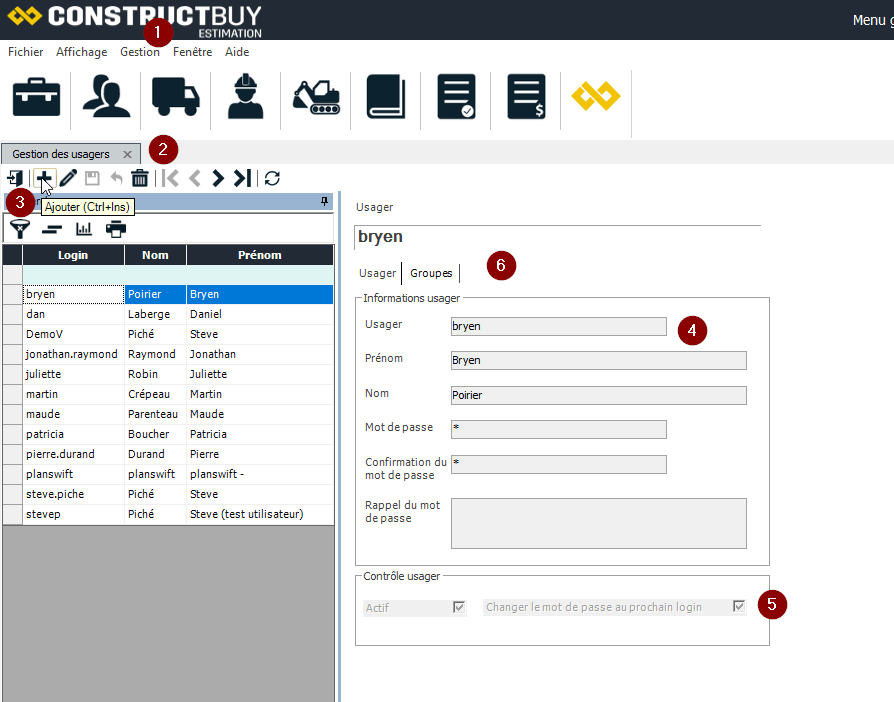Click the pencil edit icon

[x=68, y=178]
